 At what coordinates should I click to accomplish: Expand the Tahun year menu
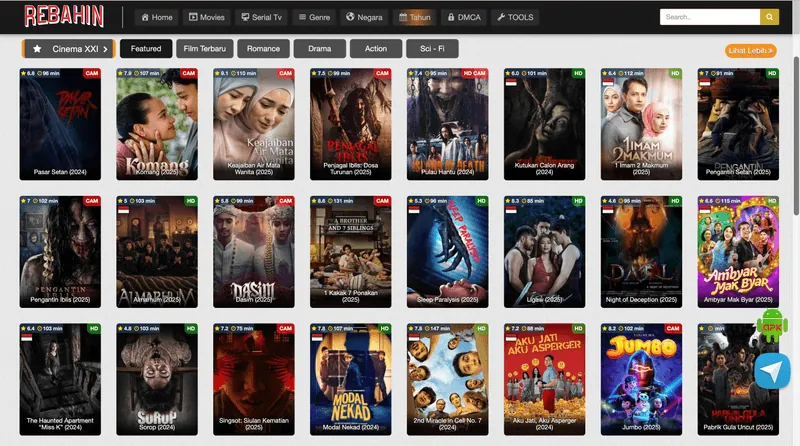[415, 17]
